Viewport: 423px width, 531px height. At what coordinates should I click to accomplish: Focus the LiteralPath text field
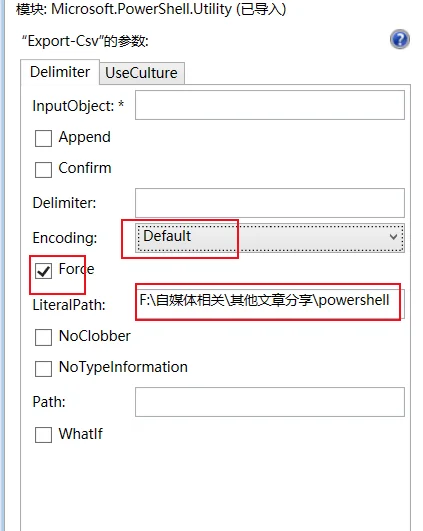270,303
